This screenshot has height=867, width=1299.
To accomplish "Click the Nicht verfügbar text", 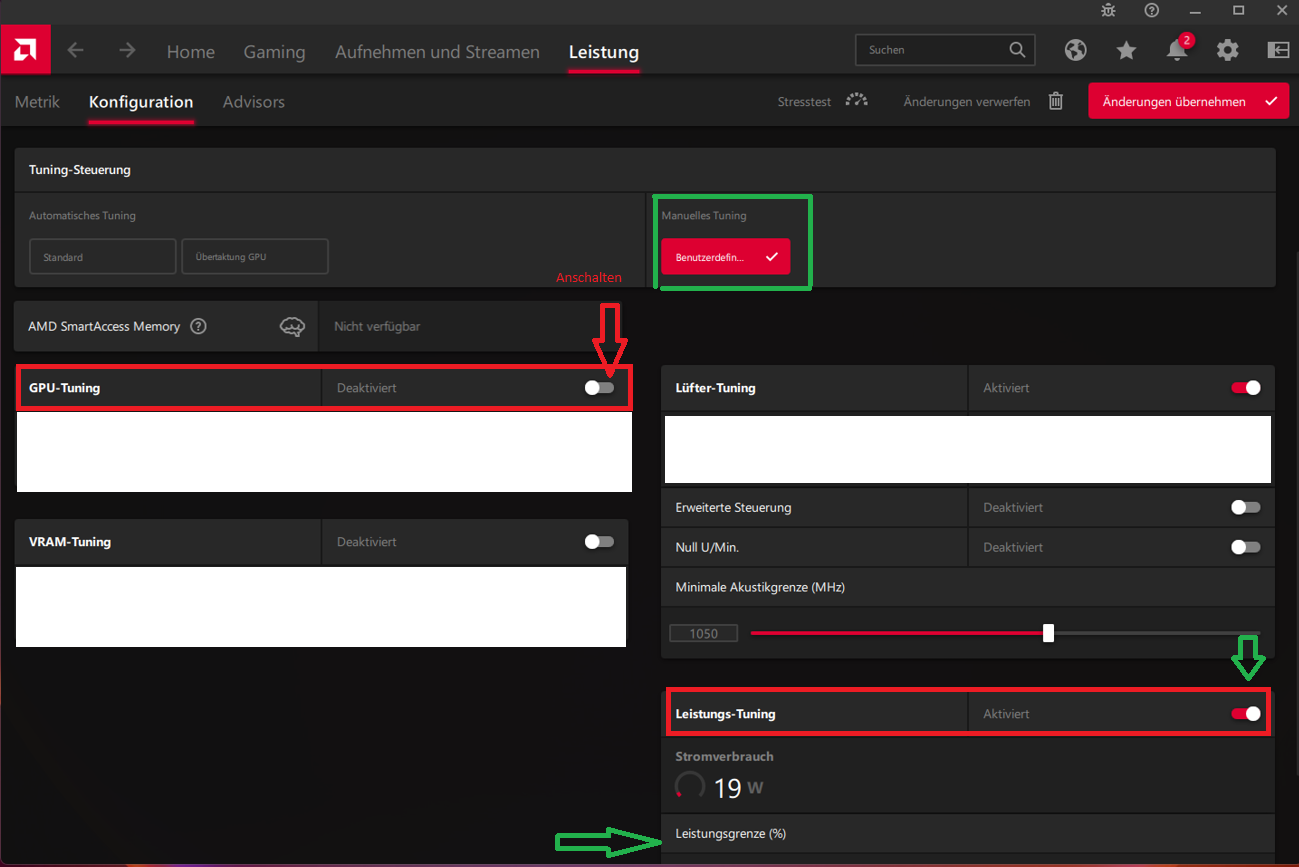I will [376, 326].
